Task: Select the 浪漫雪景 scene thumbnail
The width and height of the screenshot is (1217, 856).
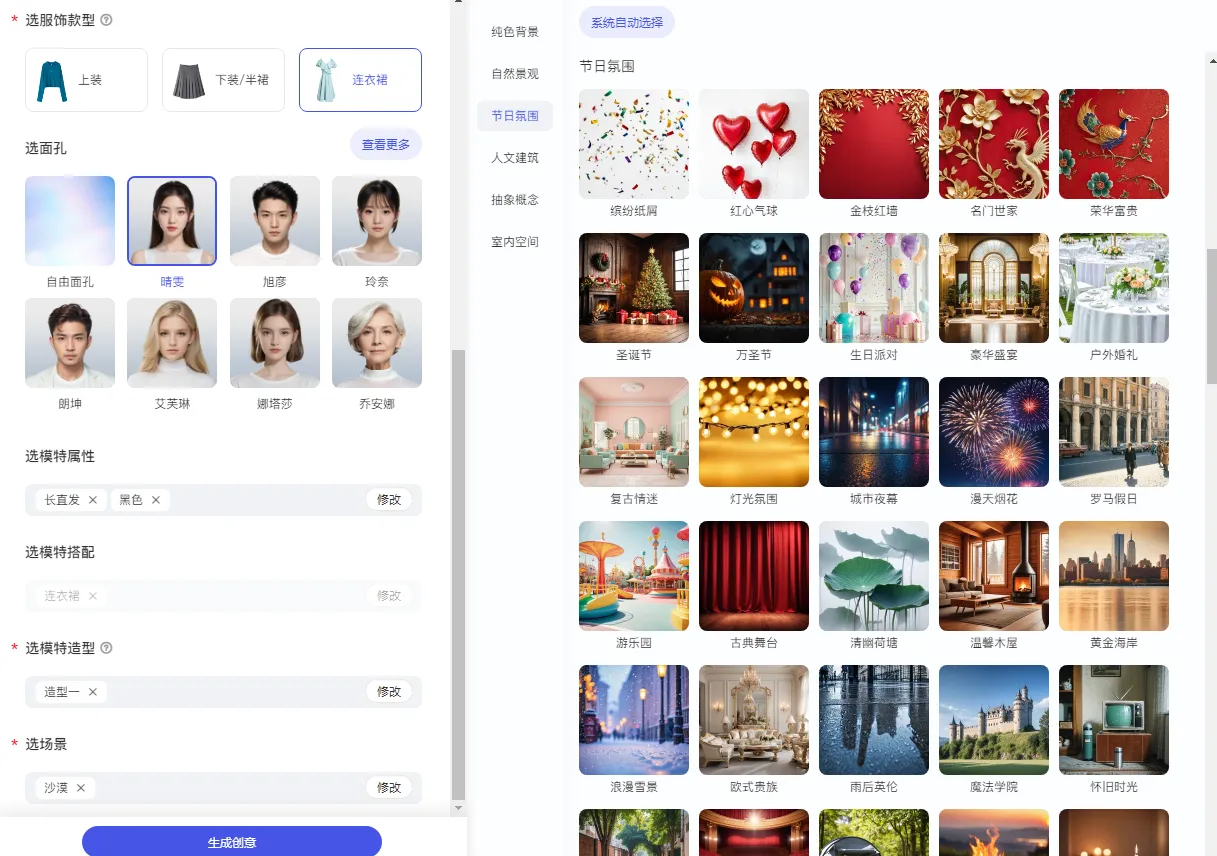Action: tap(634, 720)
